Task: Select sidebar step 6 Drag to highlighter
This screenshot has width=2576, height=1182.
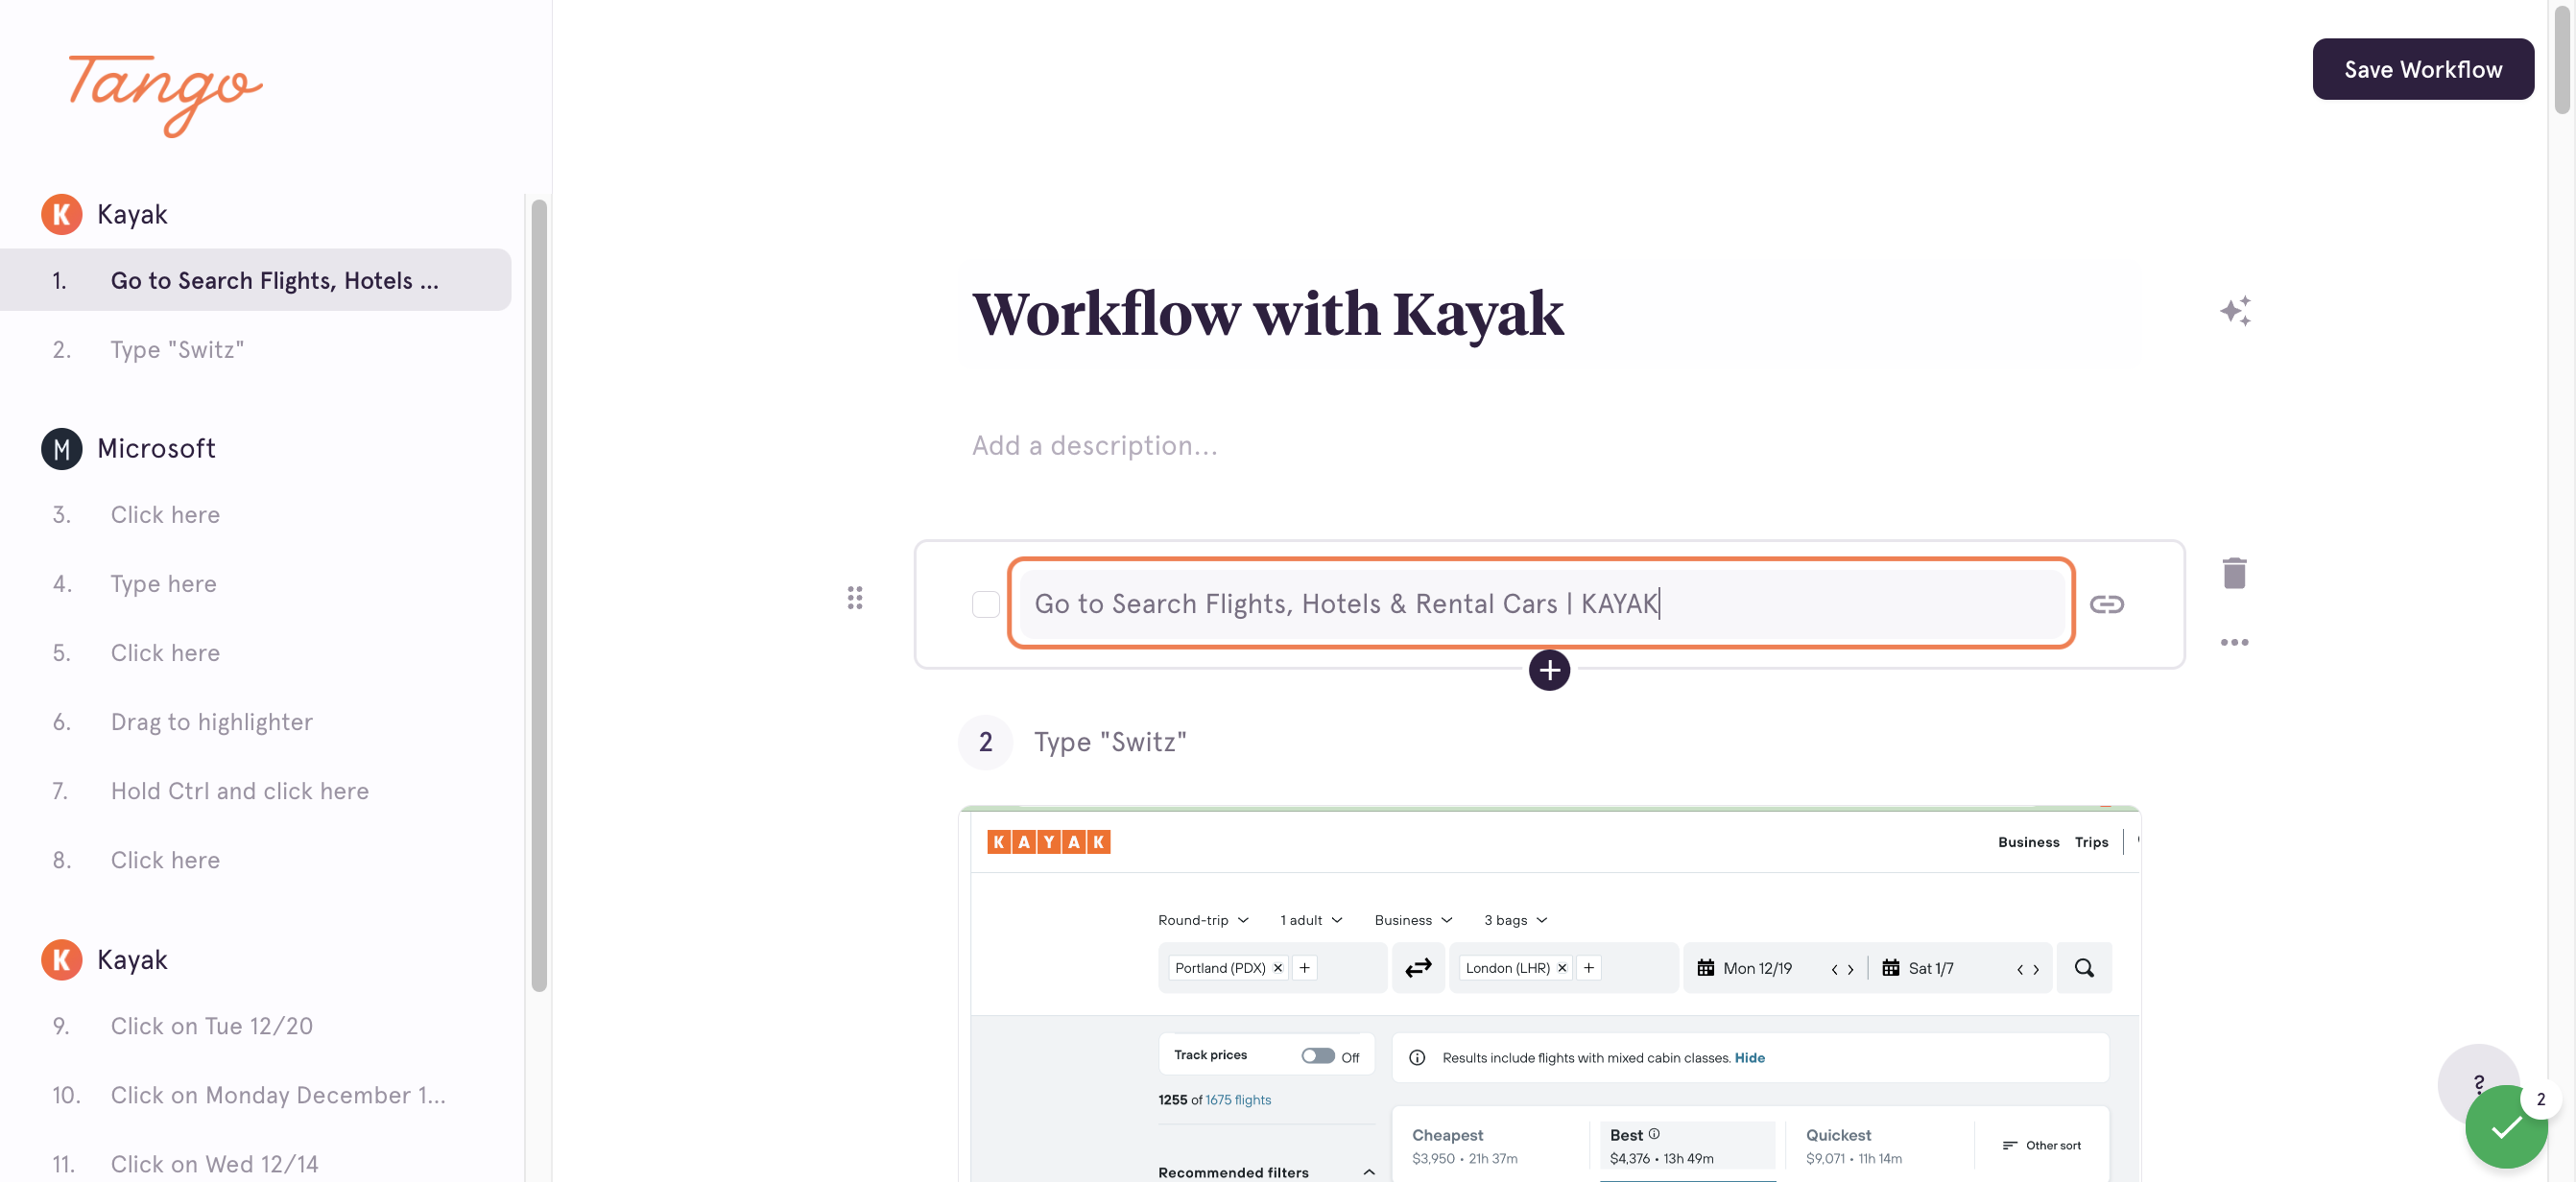Action: 255,722
